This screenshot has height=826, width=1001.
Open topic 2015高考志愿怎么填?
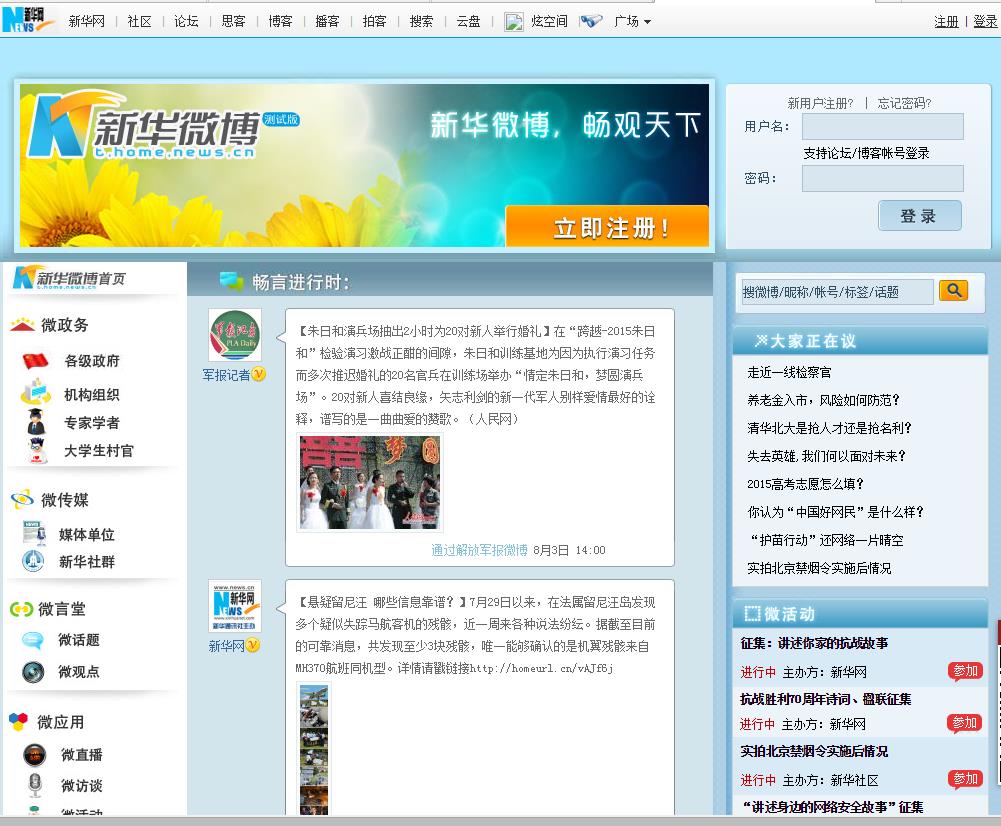[806, 484]
